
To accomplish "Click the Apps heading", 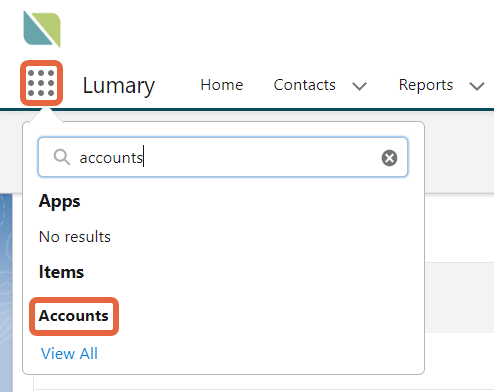I will pos(59,201).
